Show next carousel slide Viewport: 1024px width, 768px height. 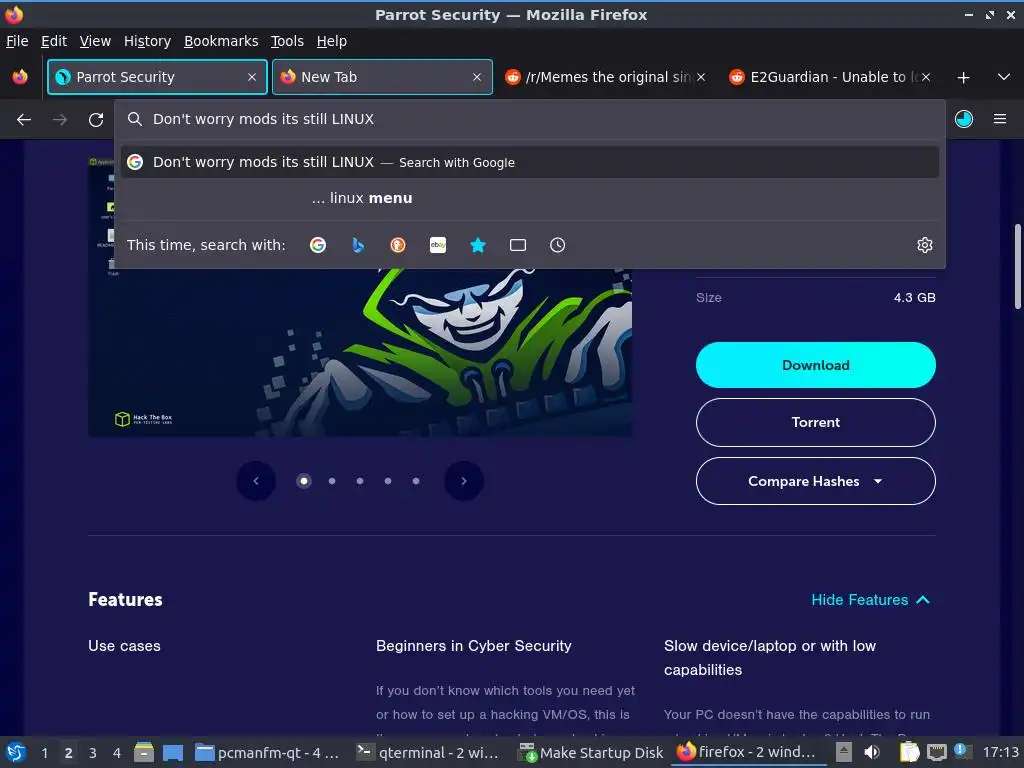tap(464, 481)
